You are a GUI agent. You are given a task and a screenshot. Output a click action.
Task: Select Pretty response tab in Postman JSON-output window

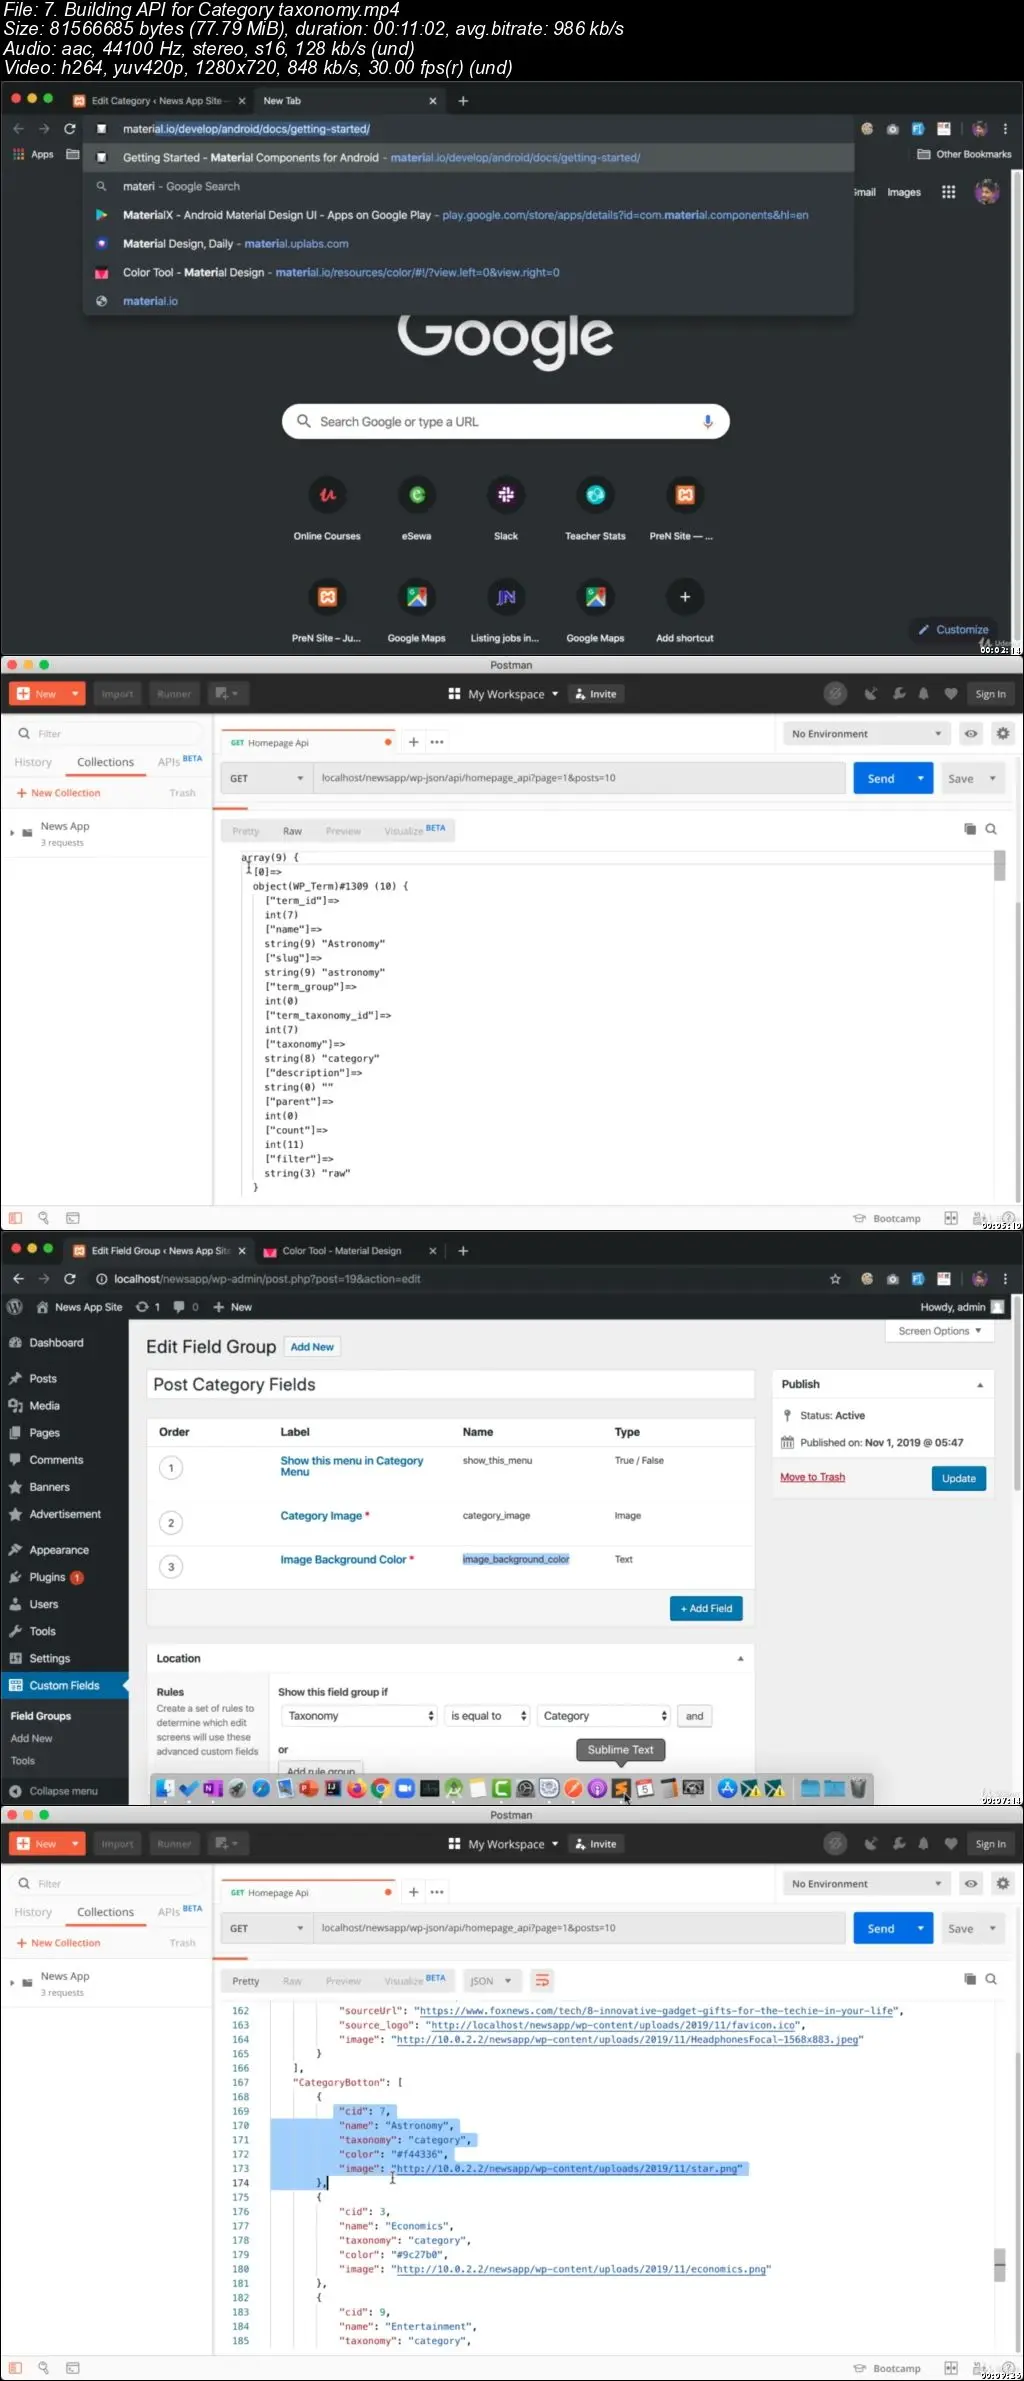245,1981
